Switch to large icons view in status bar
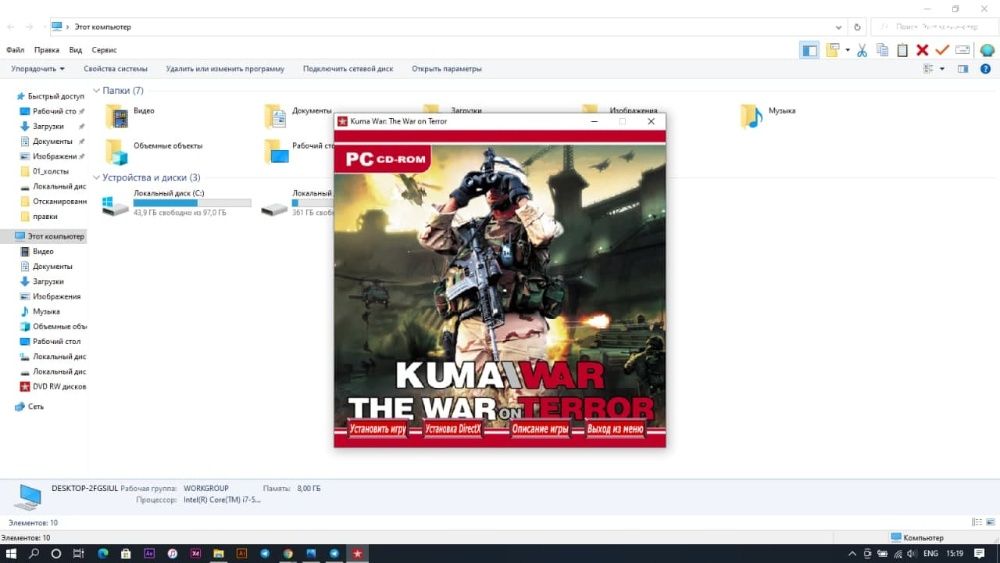1000x563 pixels. 990,522
